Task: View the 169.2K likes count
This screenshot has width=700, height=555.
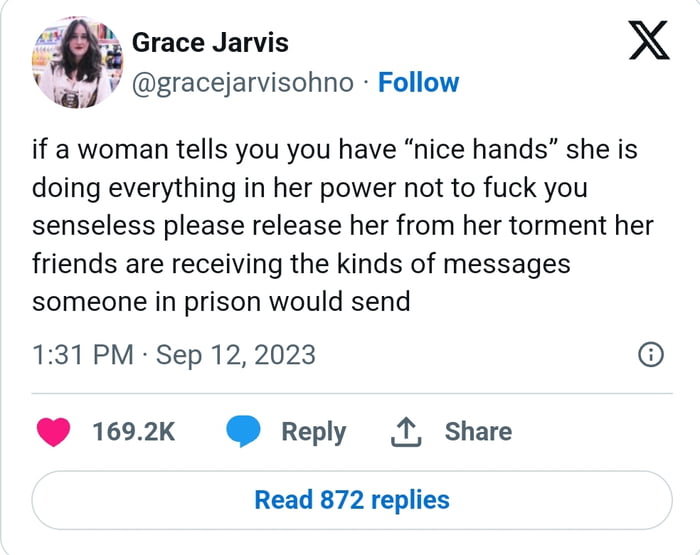Action: pos(133,432)
